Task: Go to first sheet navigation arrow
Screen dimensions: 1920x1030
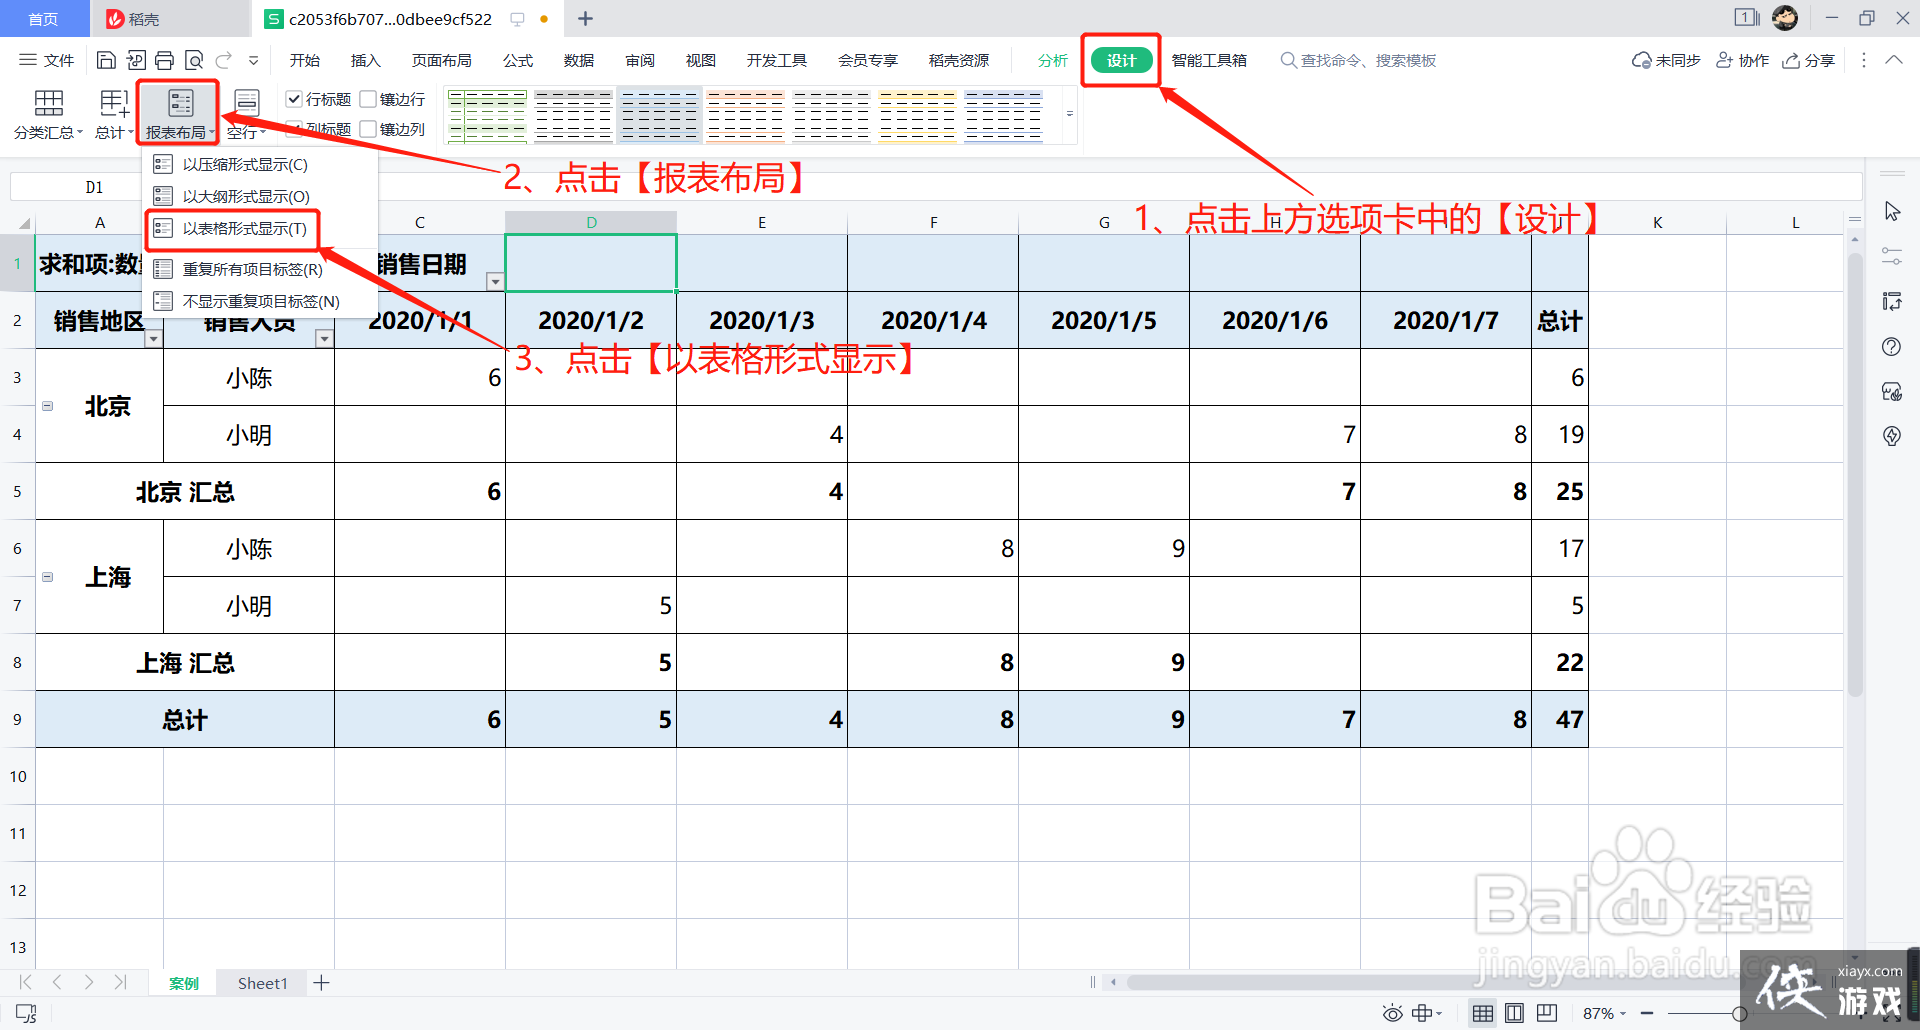Action: 26,983
